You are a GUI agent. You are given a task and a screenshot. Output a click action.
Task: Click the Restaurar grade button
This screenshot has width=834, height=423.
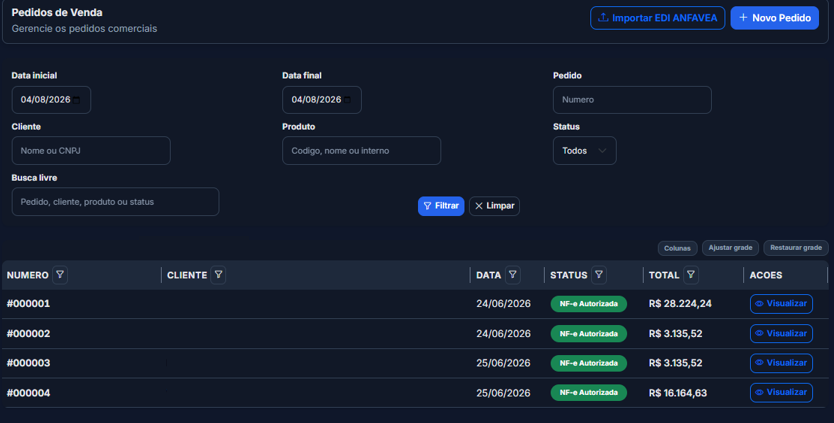pyautogui.click(x=796, y=248)
